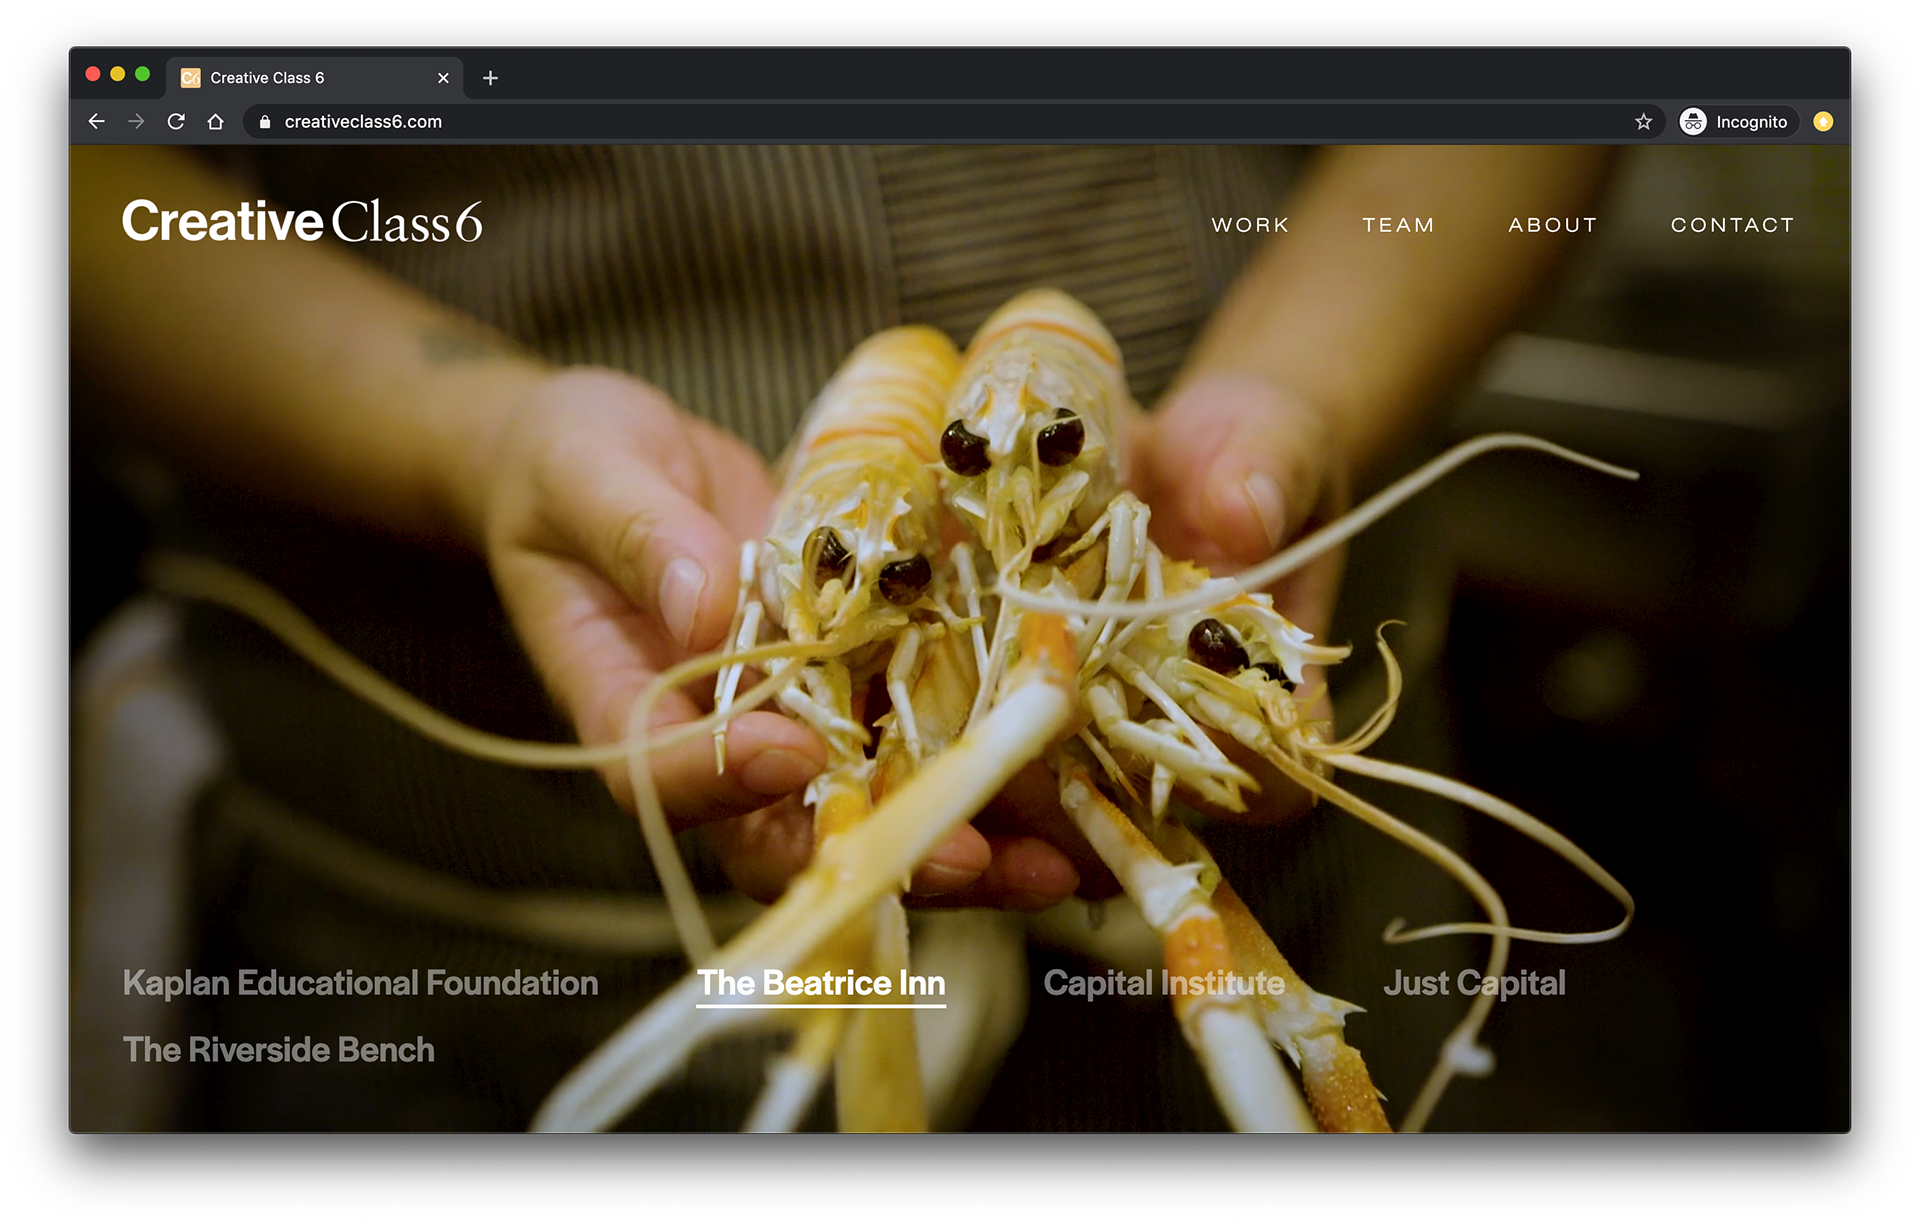Click the green fullscreen window button
Viewport: 1920px width, 1225px height.
tap(143, 74)
